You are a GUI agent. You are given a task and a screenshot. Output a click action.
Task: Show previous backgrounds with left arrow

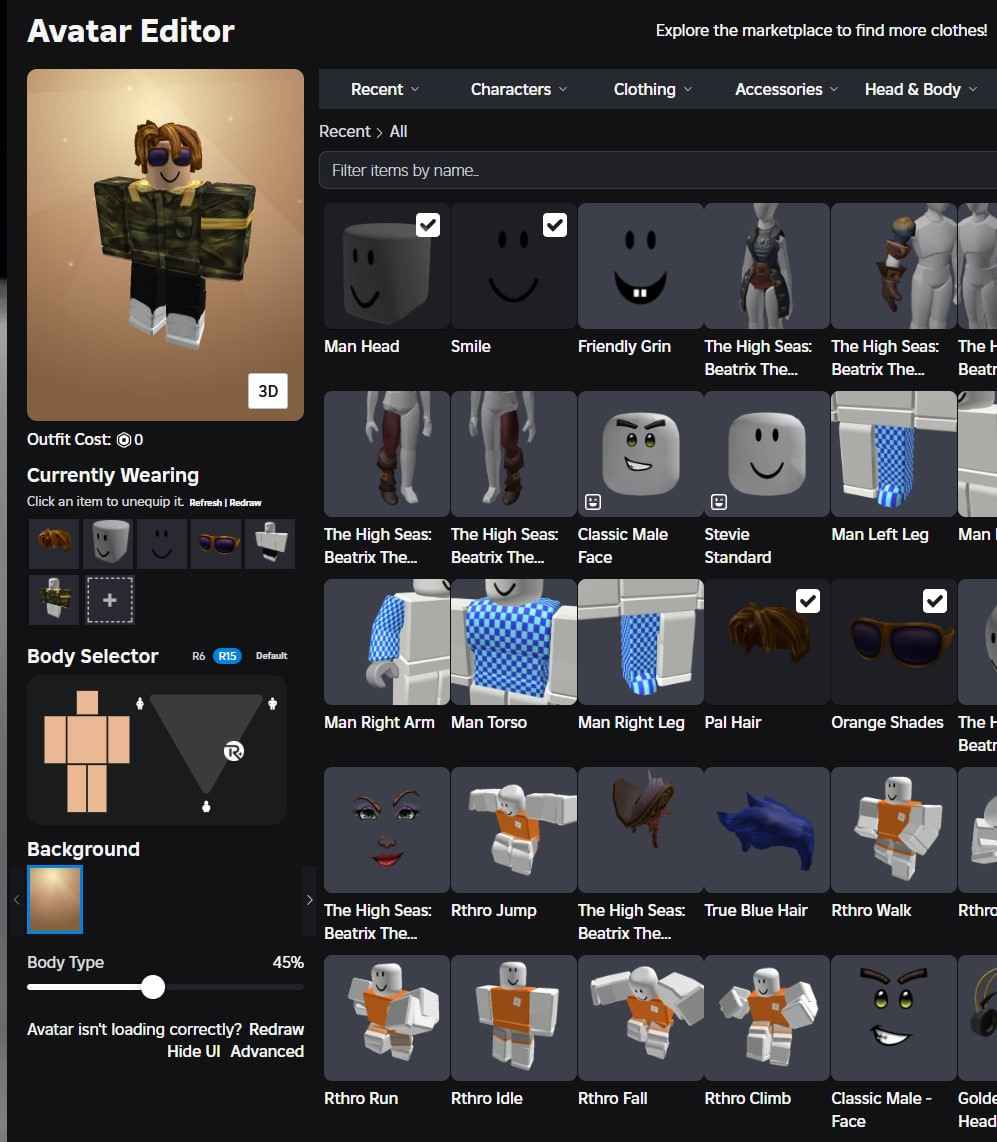pyautogui.click(x=16, y=900)
